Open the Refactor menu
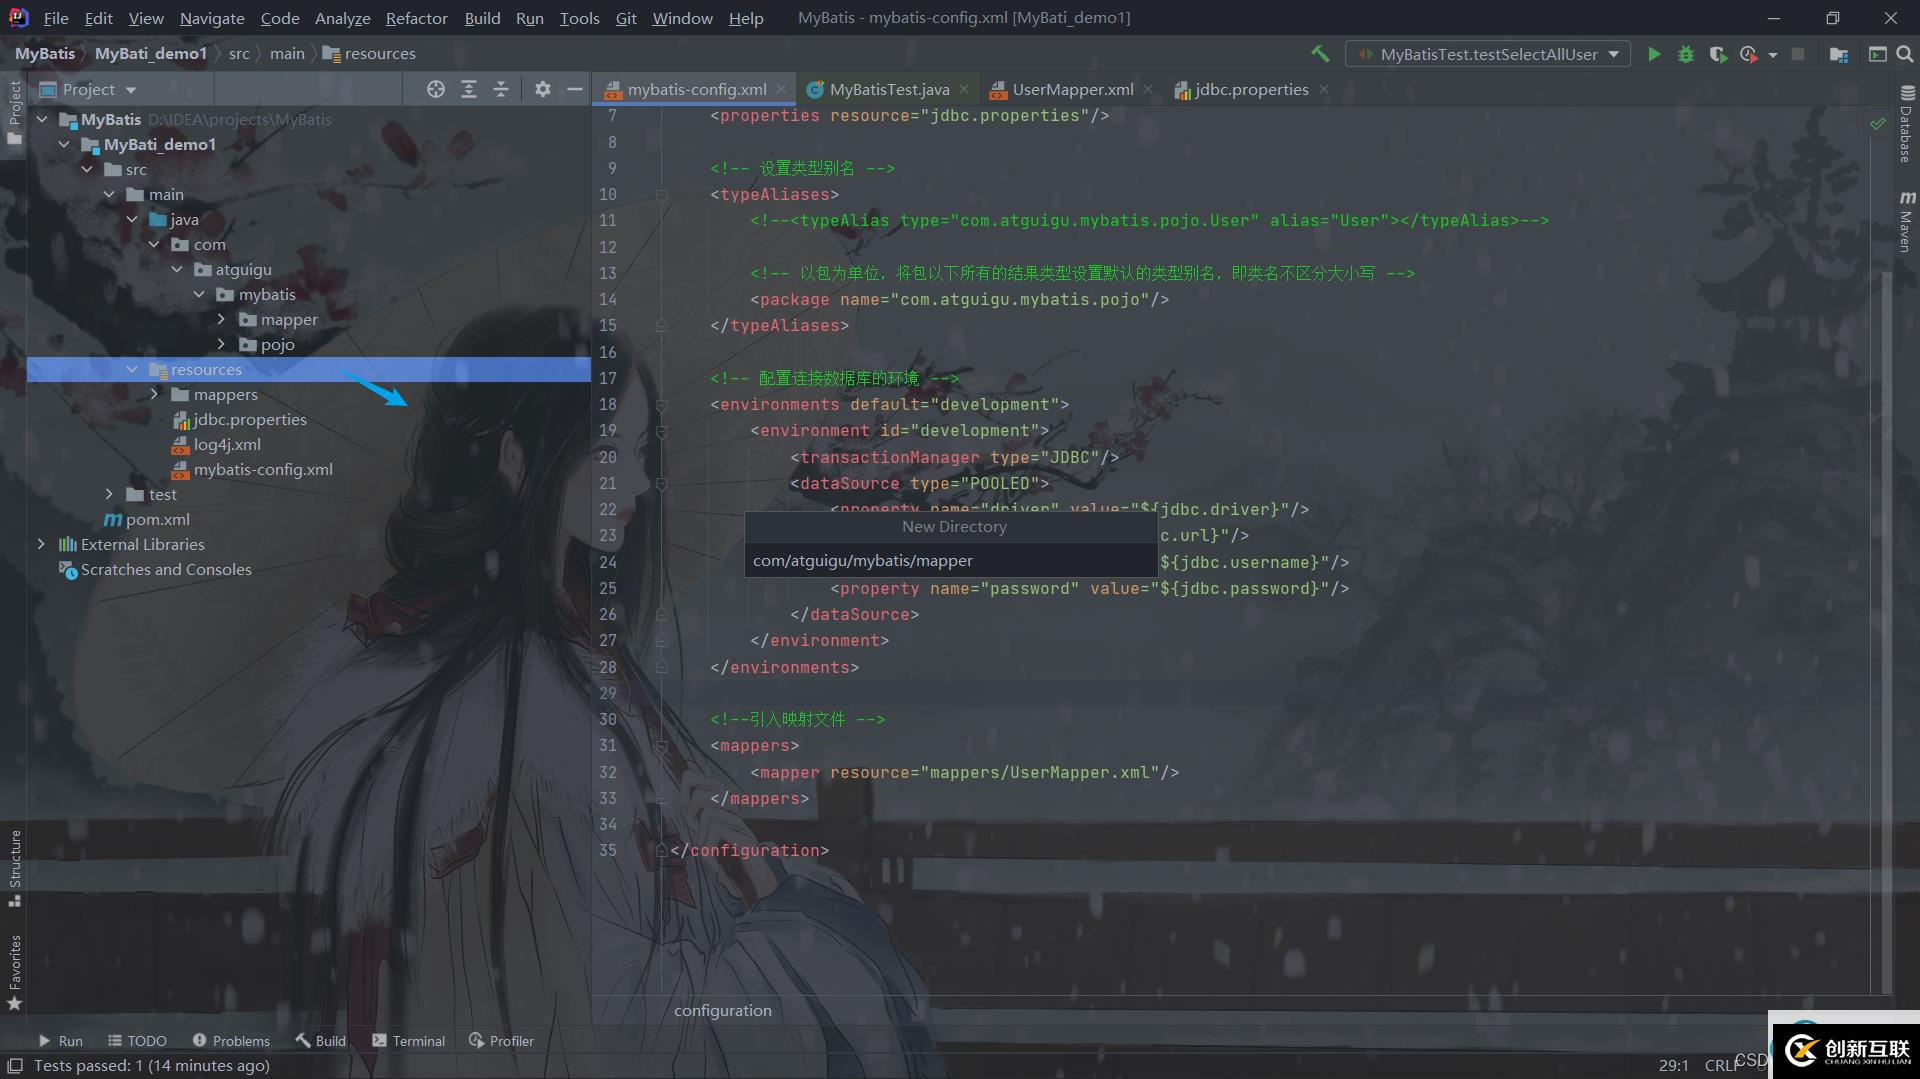Viewport: 1920px width, 1079px height. (416, 18)
